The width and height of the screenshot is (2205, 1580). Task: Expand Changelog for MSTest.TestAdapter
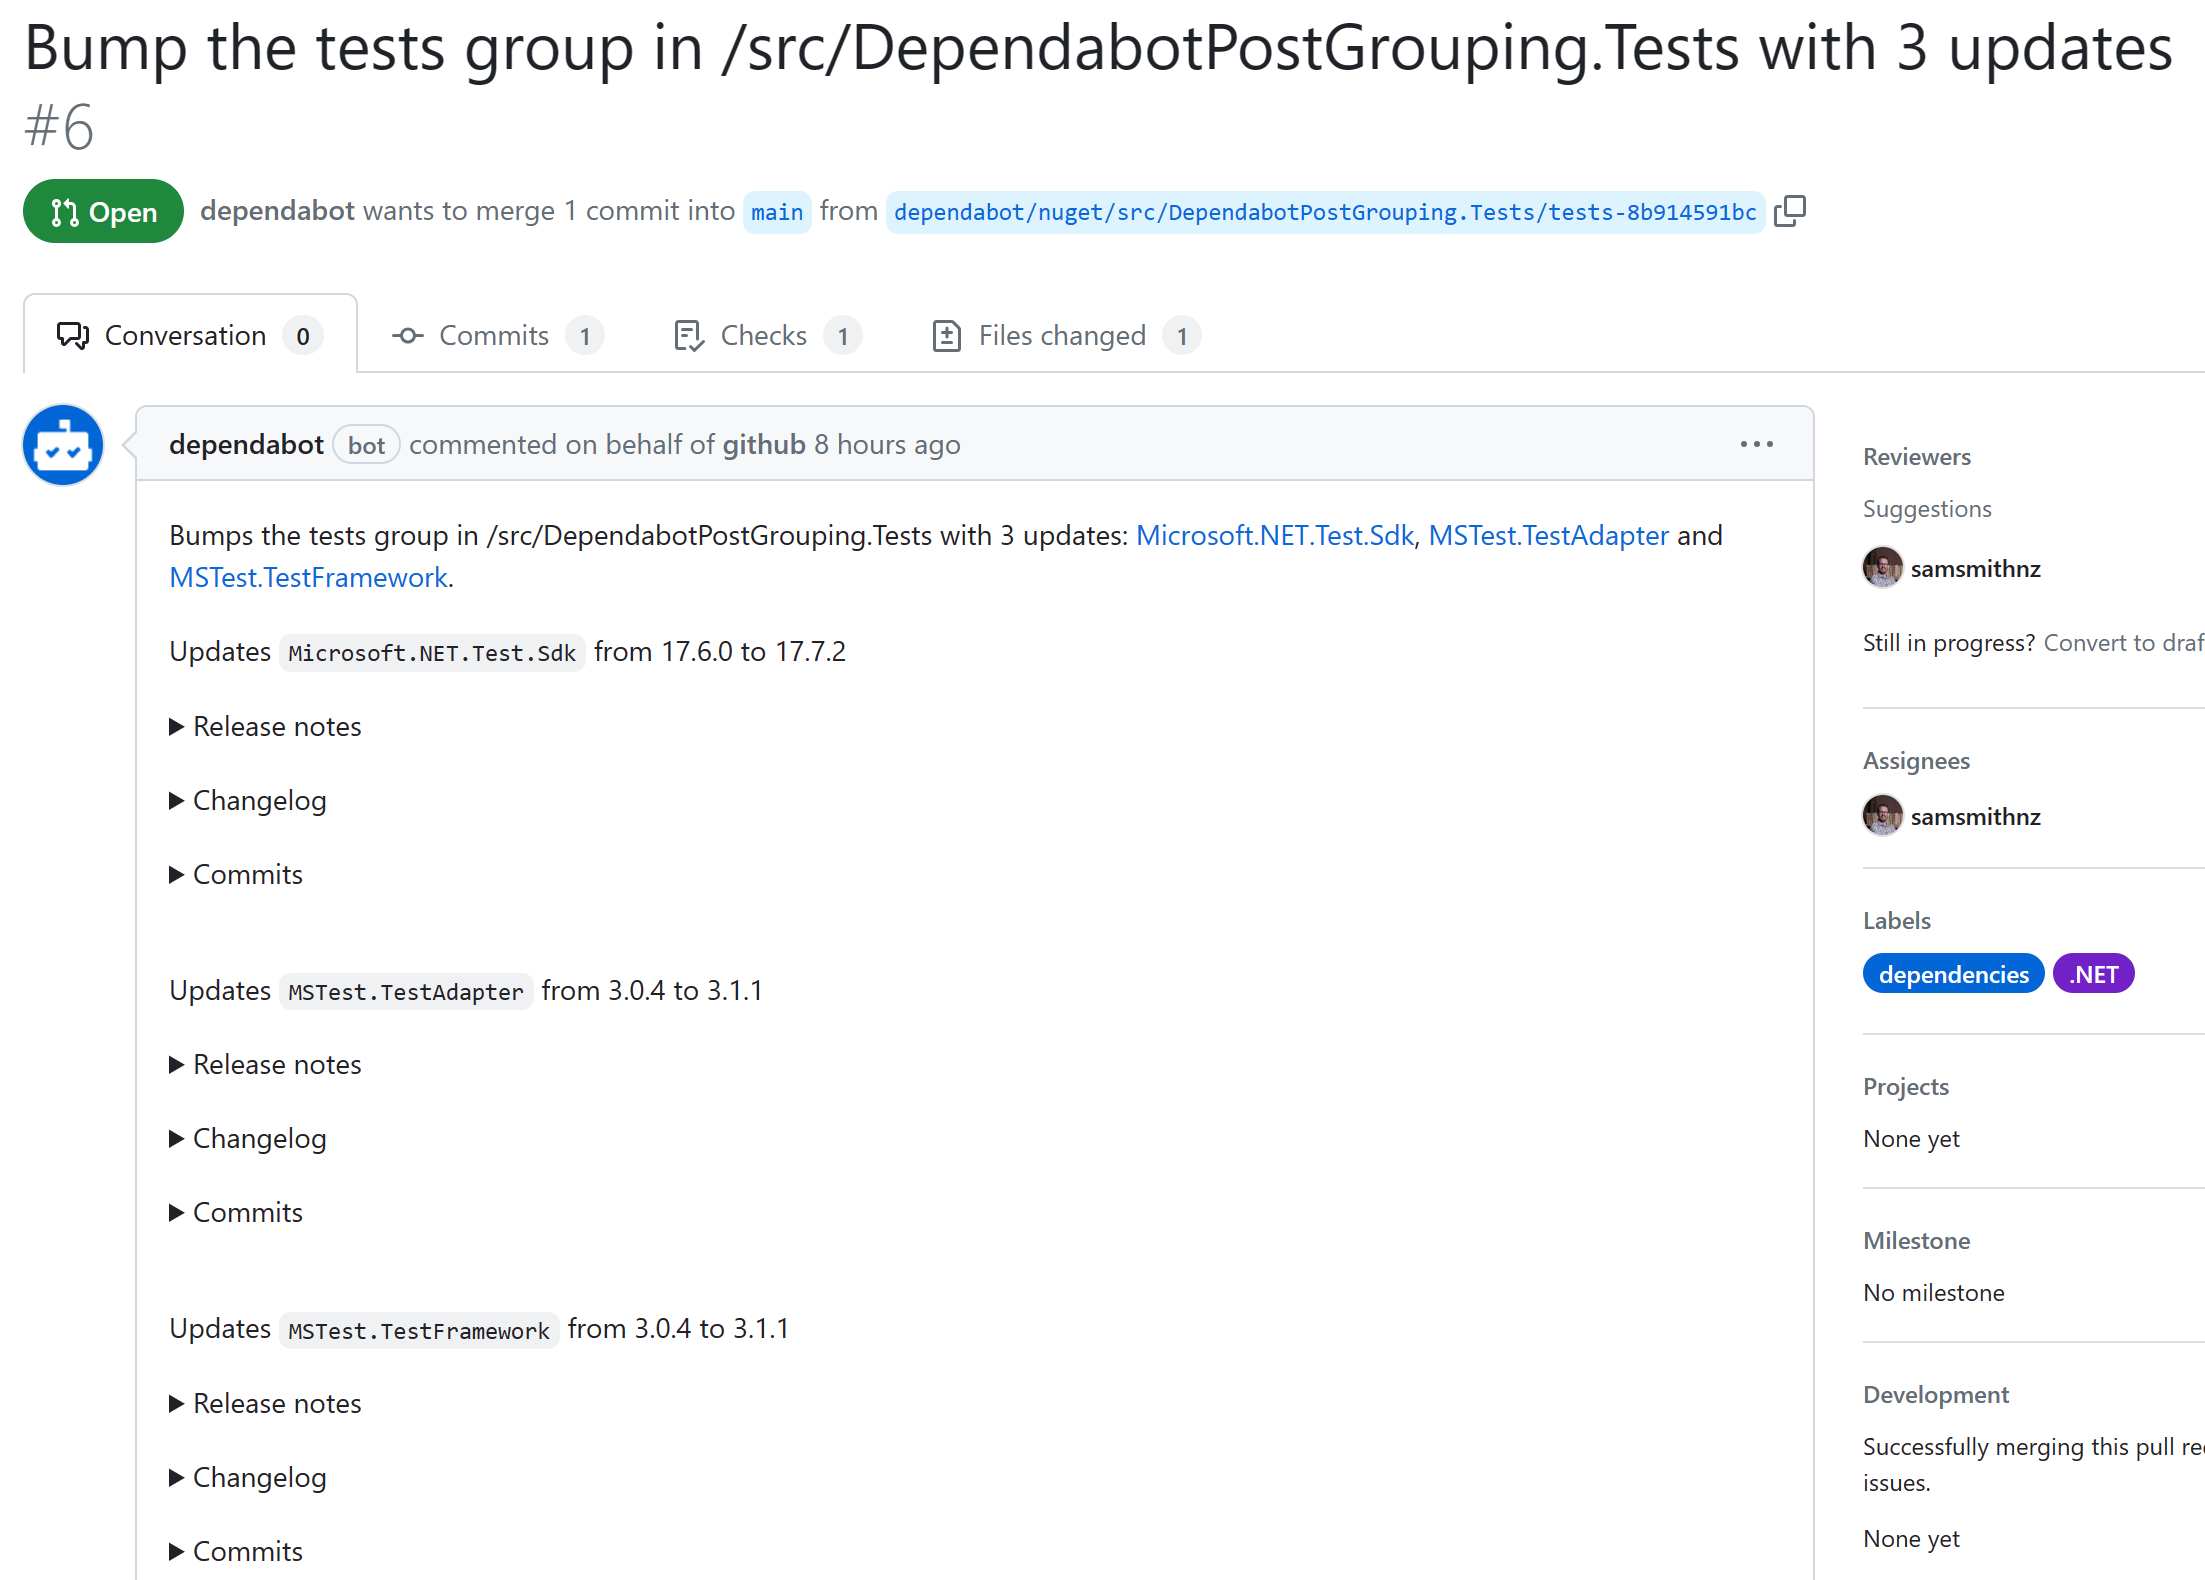(247, 1138)
